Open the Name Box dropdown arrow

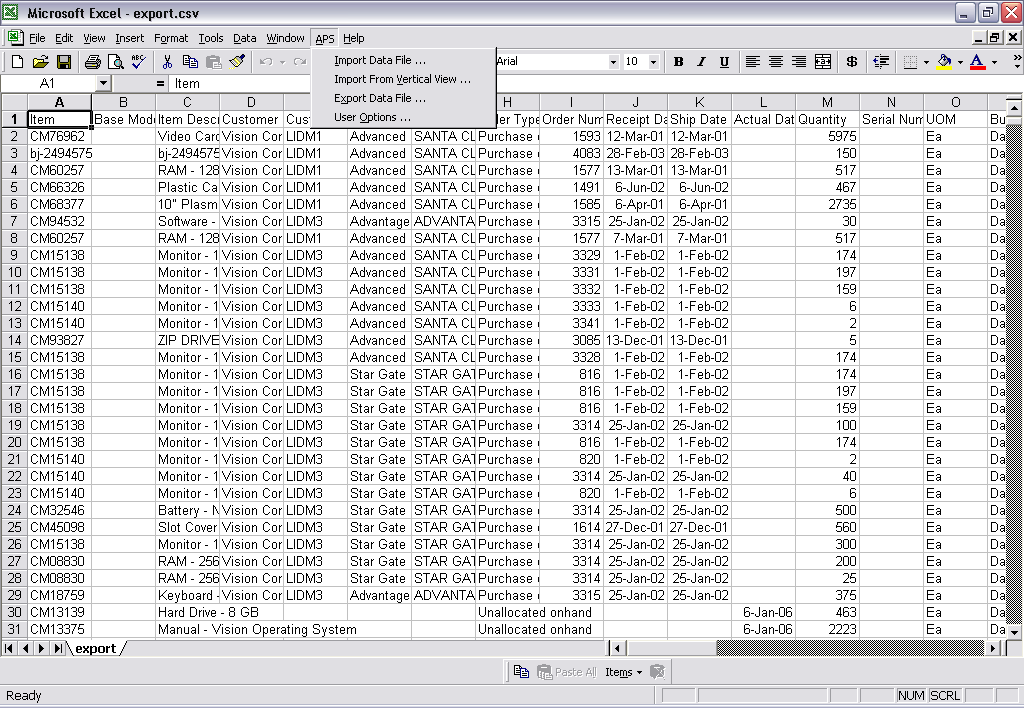click(103, 83)
